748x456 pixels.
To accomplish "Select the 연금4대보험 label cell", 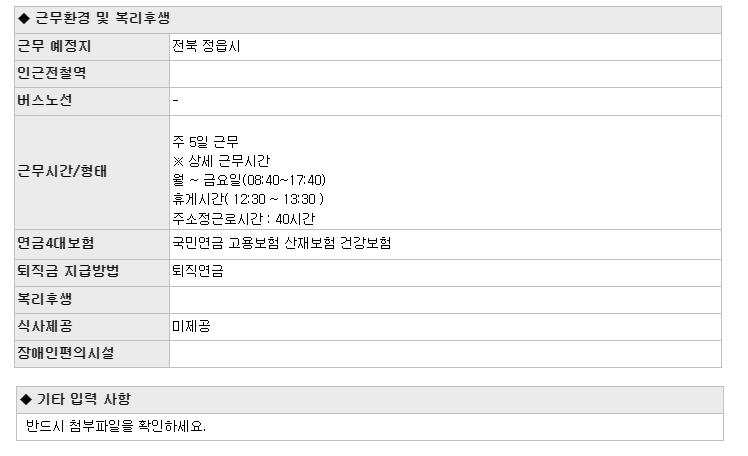I will [x=92, y=244].
